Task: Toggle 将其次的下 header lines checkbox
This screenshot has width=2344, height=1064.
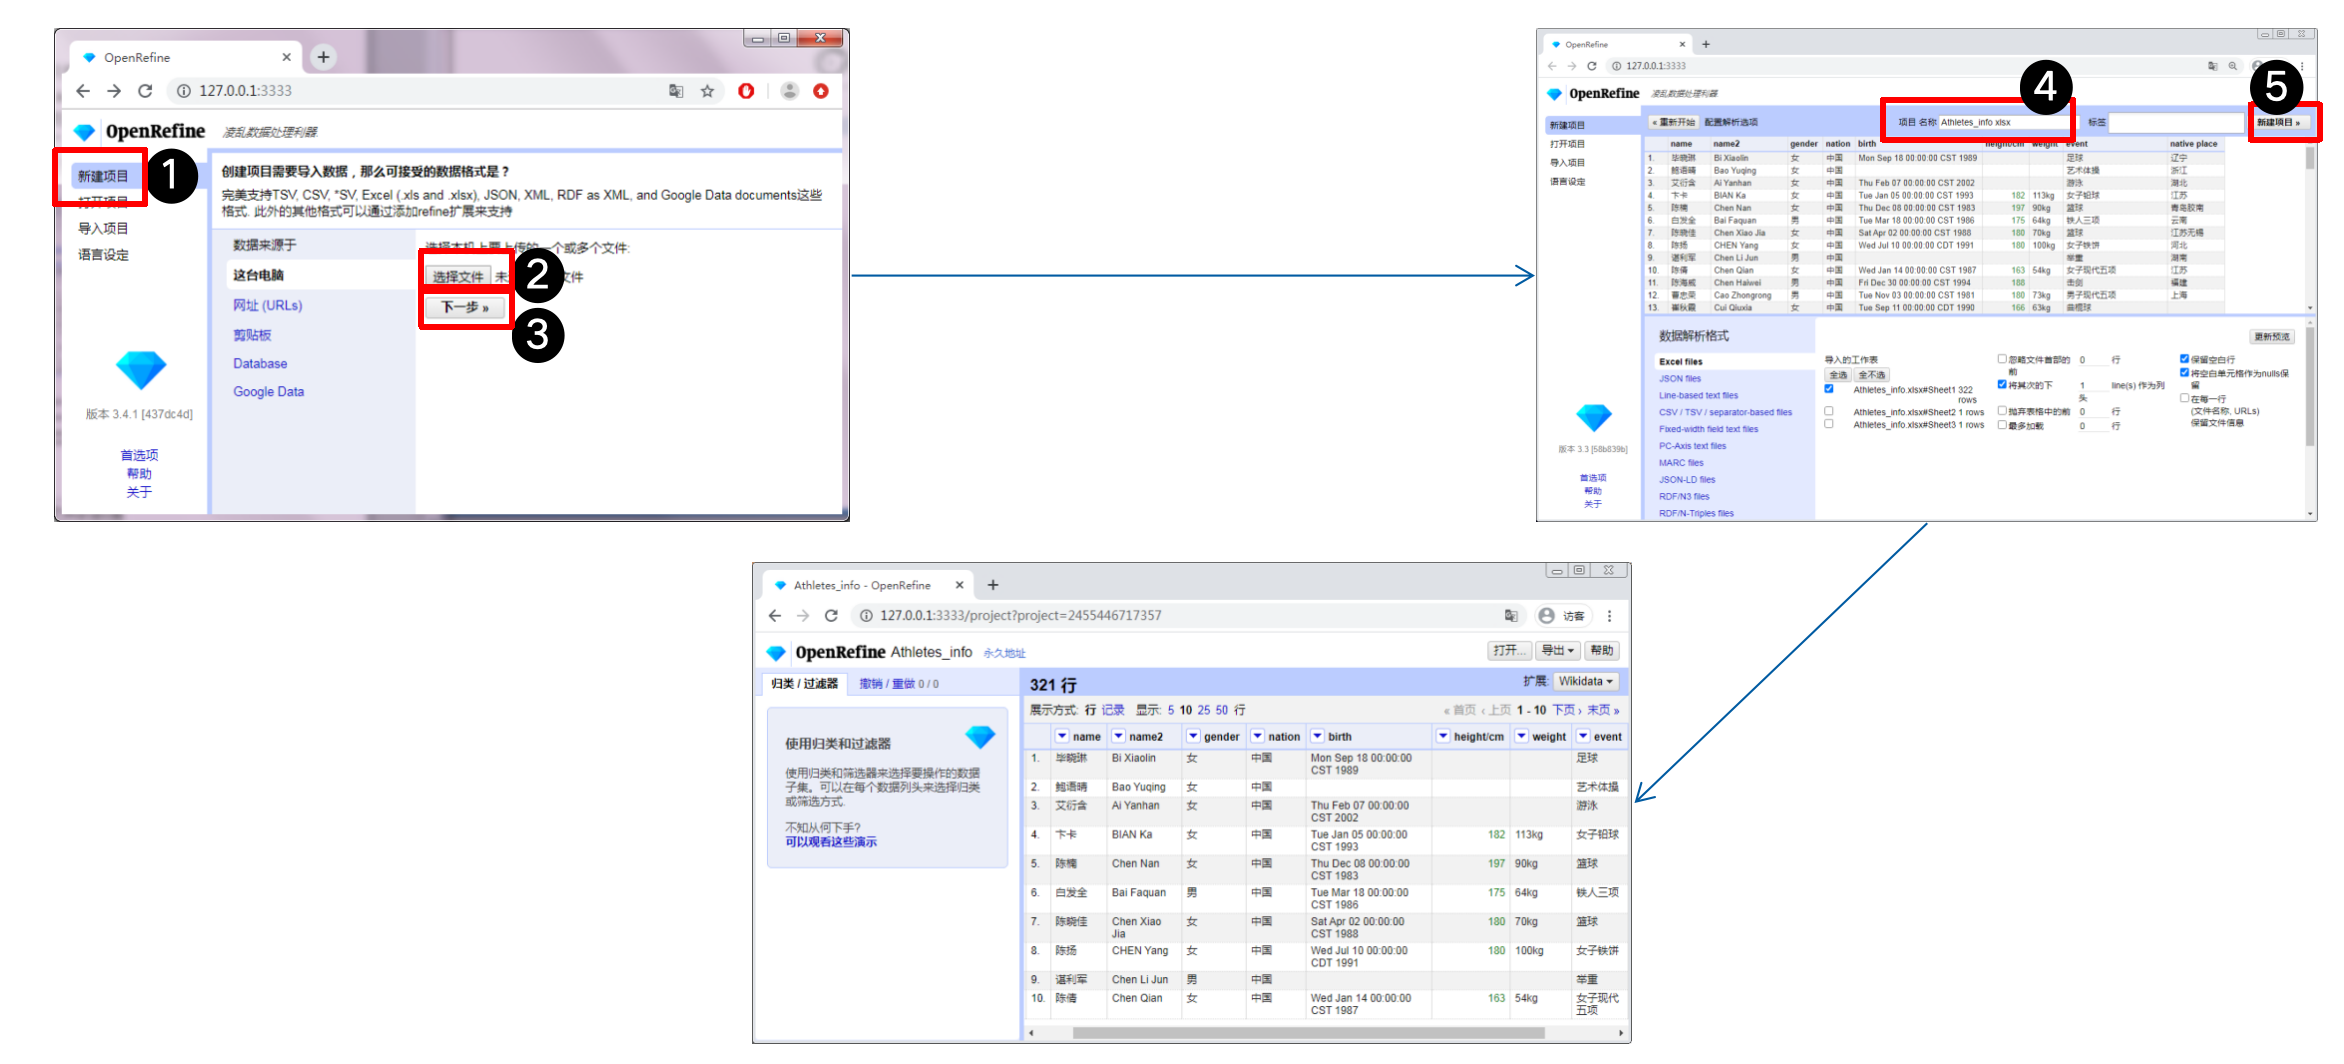Action: click(2002, 384)
